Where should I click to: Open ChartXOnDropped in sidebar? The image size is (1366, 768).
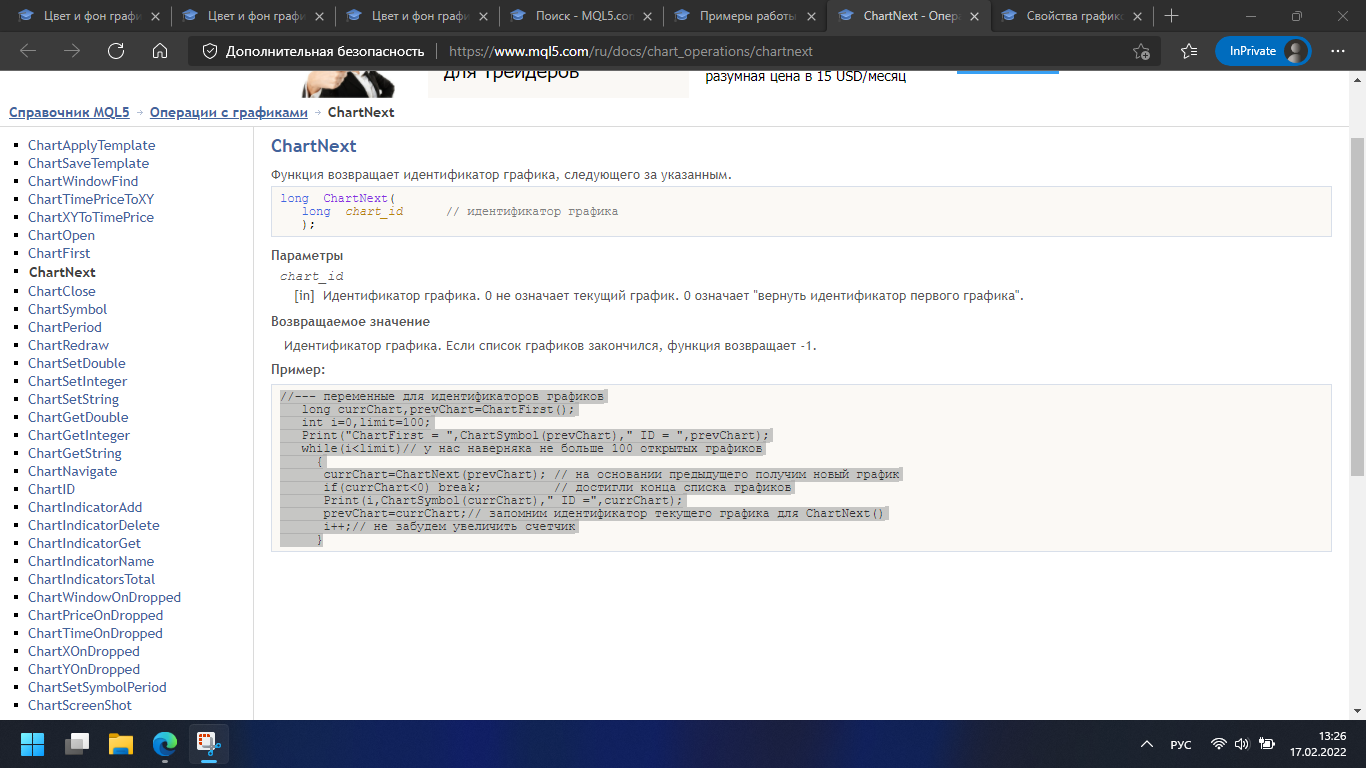click(x=84, y=651)
